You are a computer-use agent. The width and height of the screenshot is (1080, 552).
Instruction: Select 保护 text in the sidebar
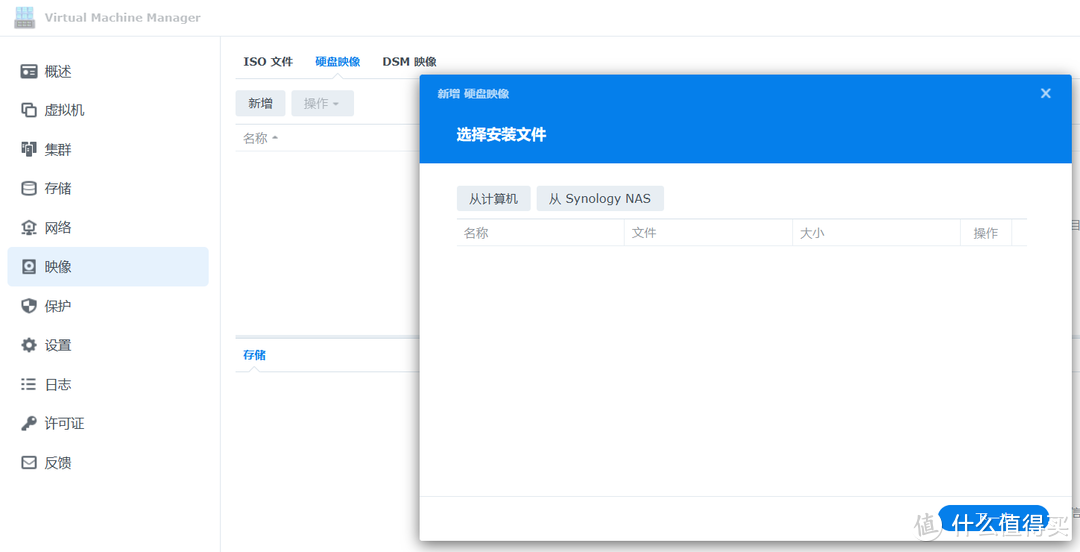coord(58,306)
